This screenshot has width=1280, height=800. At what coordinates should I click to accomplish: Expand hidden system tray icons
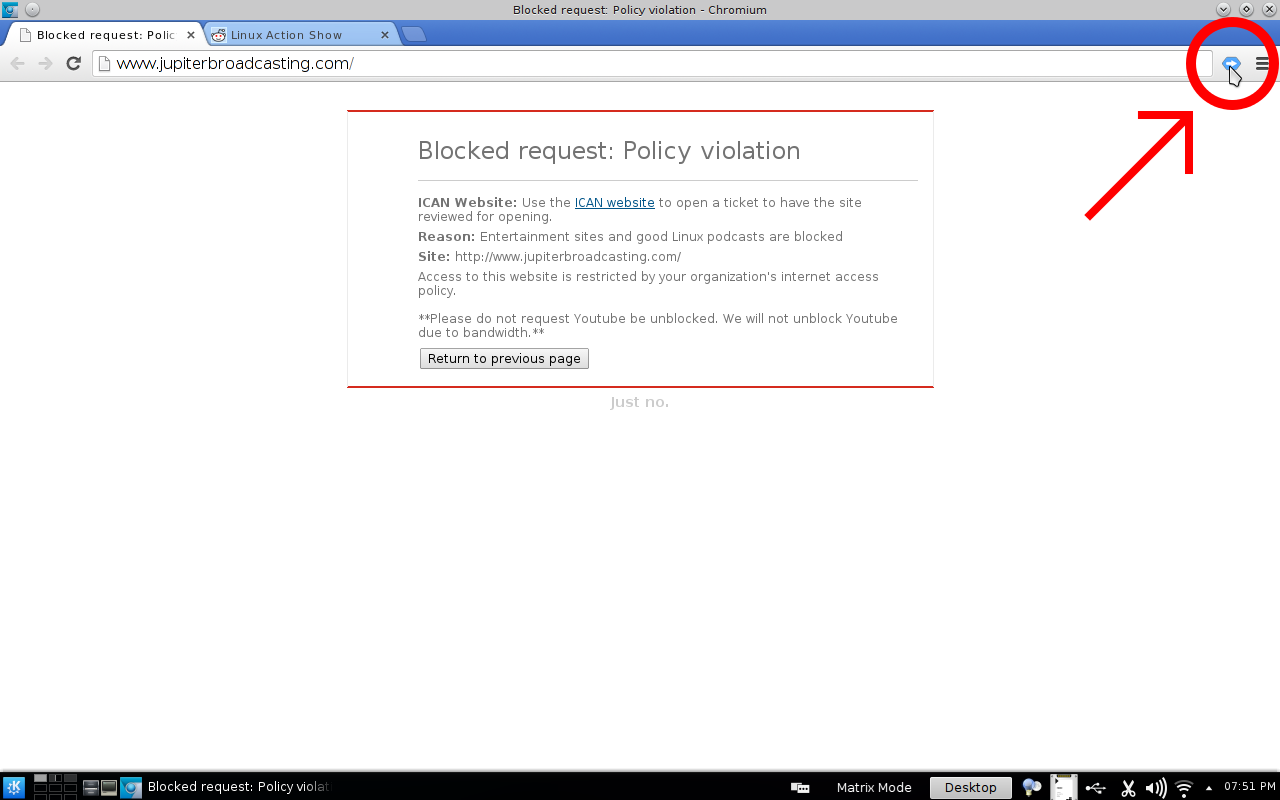(1209, 787)
